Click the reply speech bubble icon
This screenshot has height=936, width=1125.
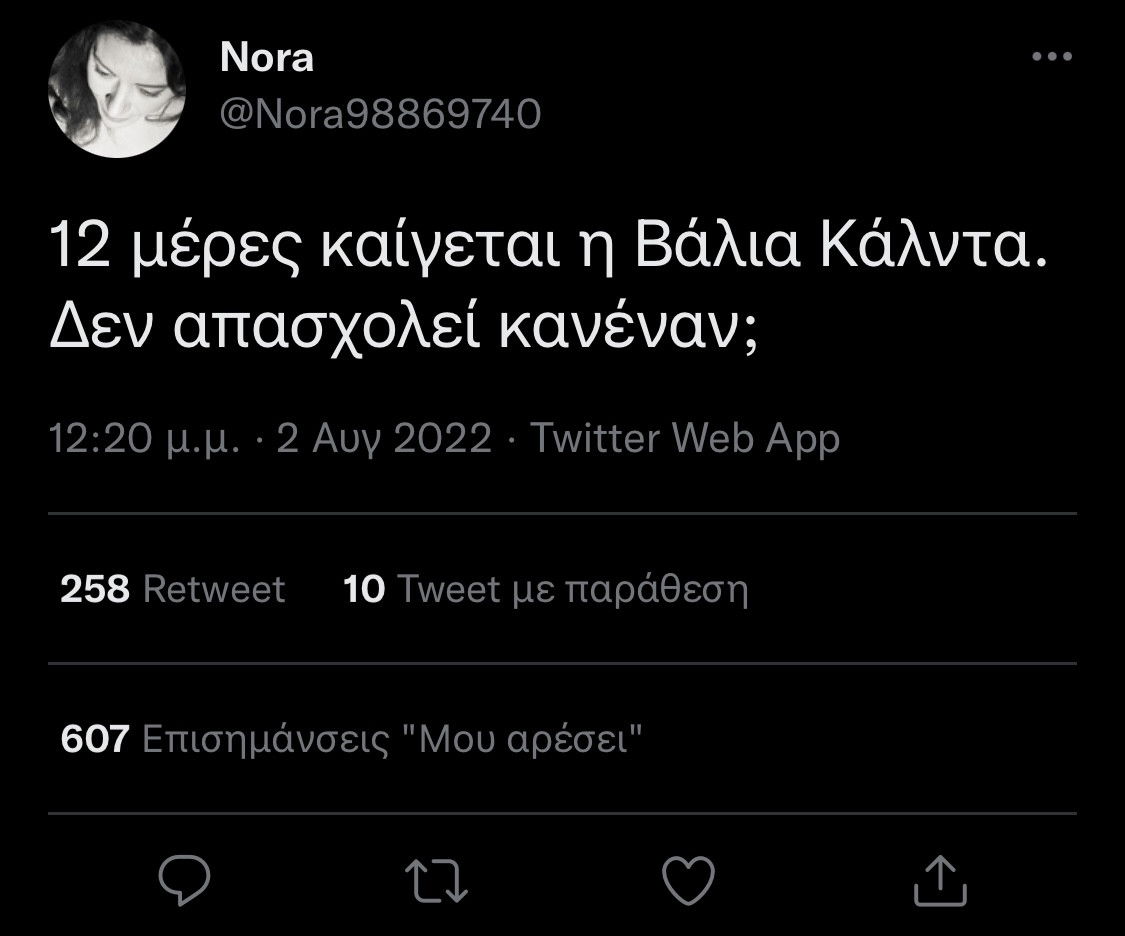coord(185,881)
